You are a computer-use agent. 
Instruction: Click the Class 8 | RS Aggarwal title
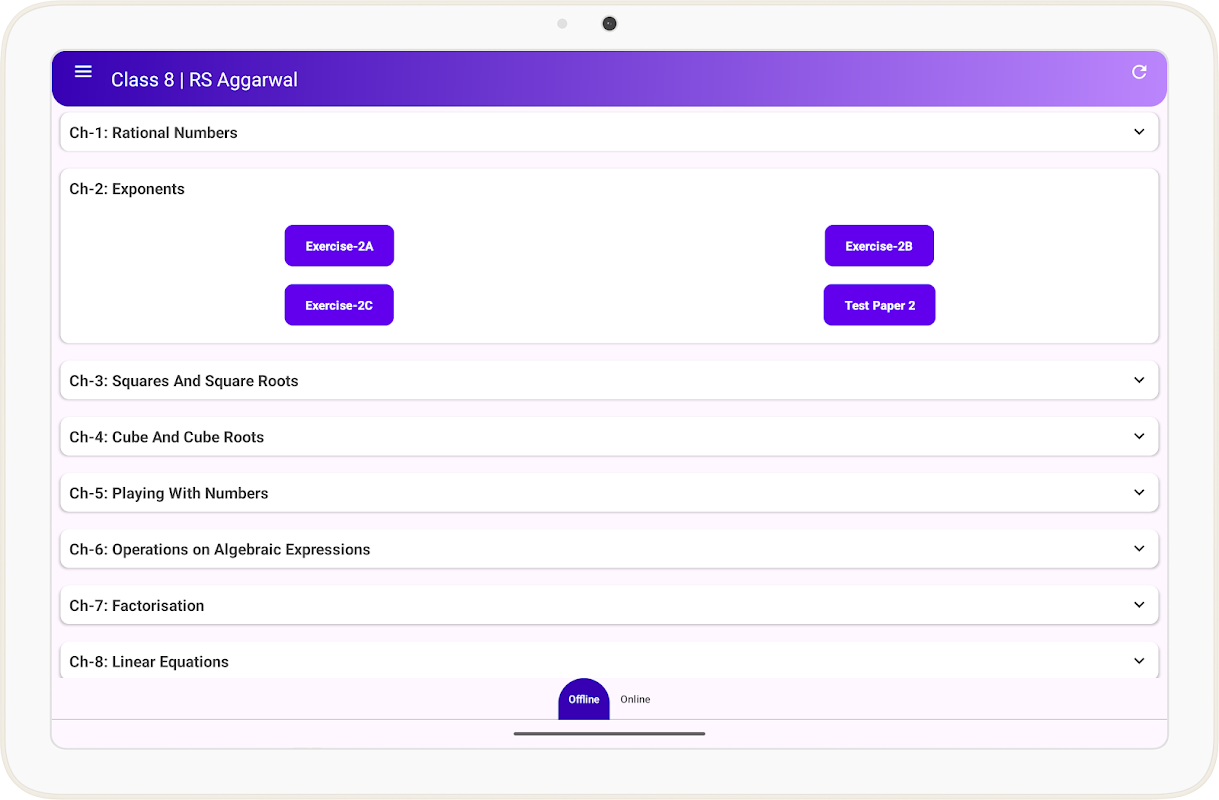coord(204,80)
